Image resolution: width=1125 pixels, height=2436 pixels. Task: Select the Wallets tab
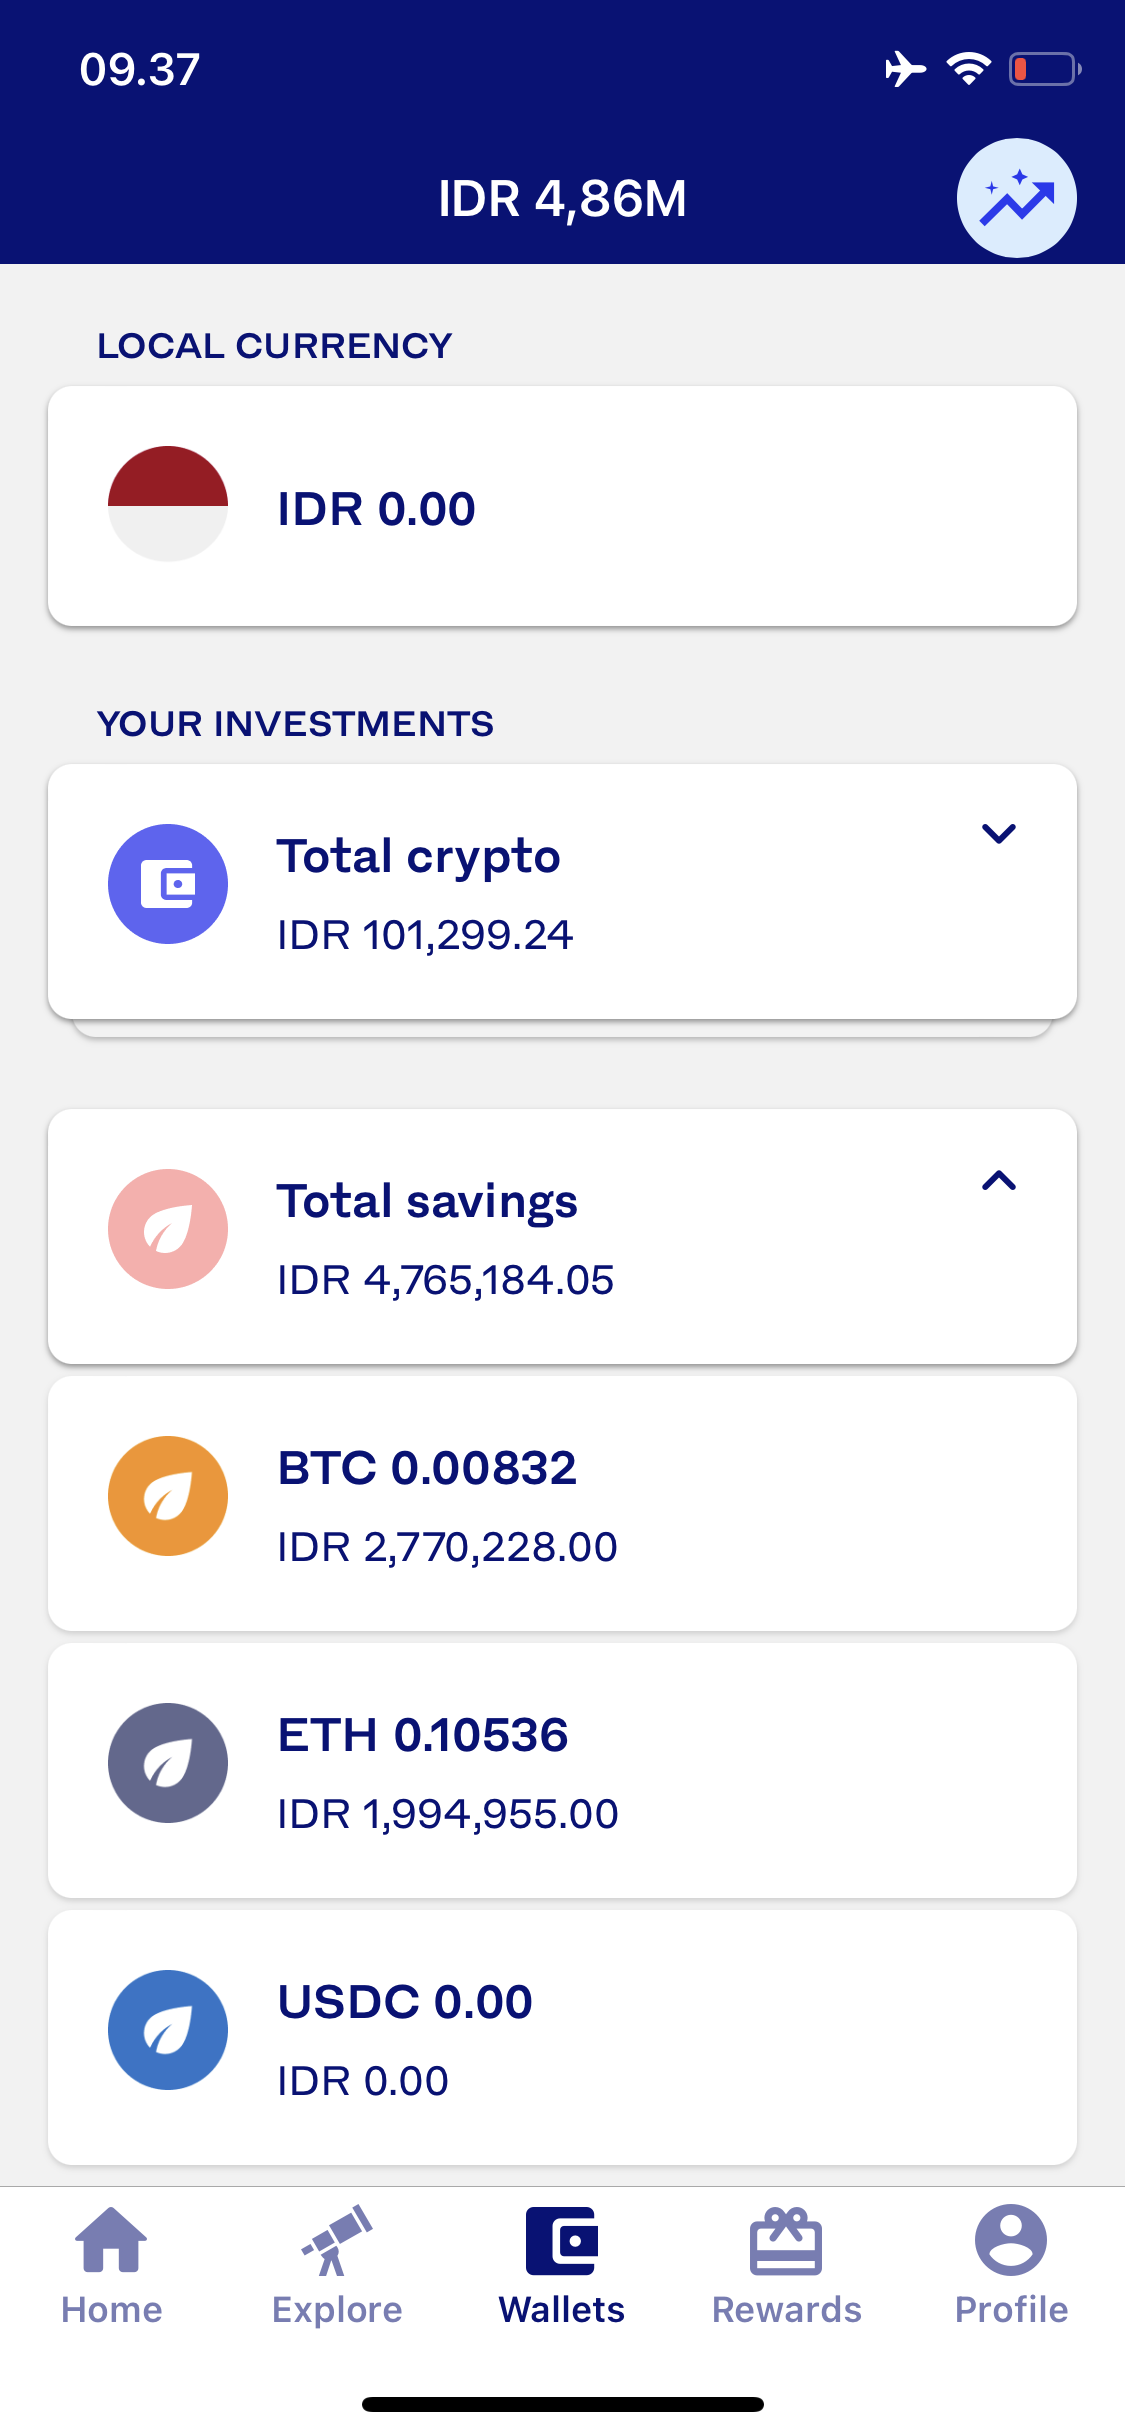click(562, 2266)
